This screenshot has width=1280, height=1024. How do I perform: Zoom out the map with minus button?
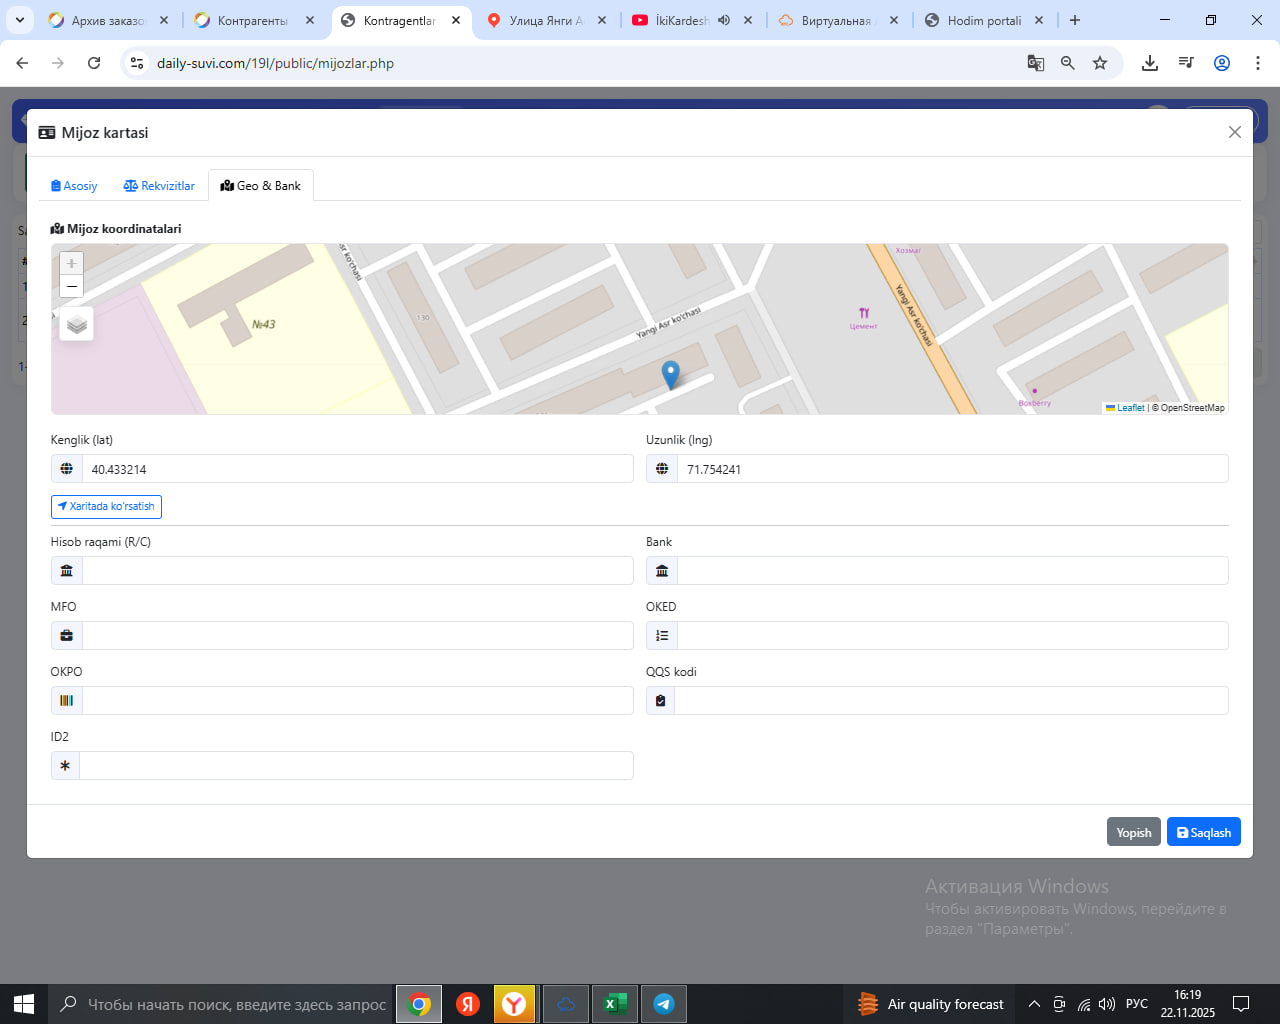click(71, 287)
